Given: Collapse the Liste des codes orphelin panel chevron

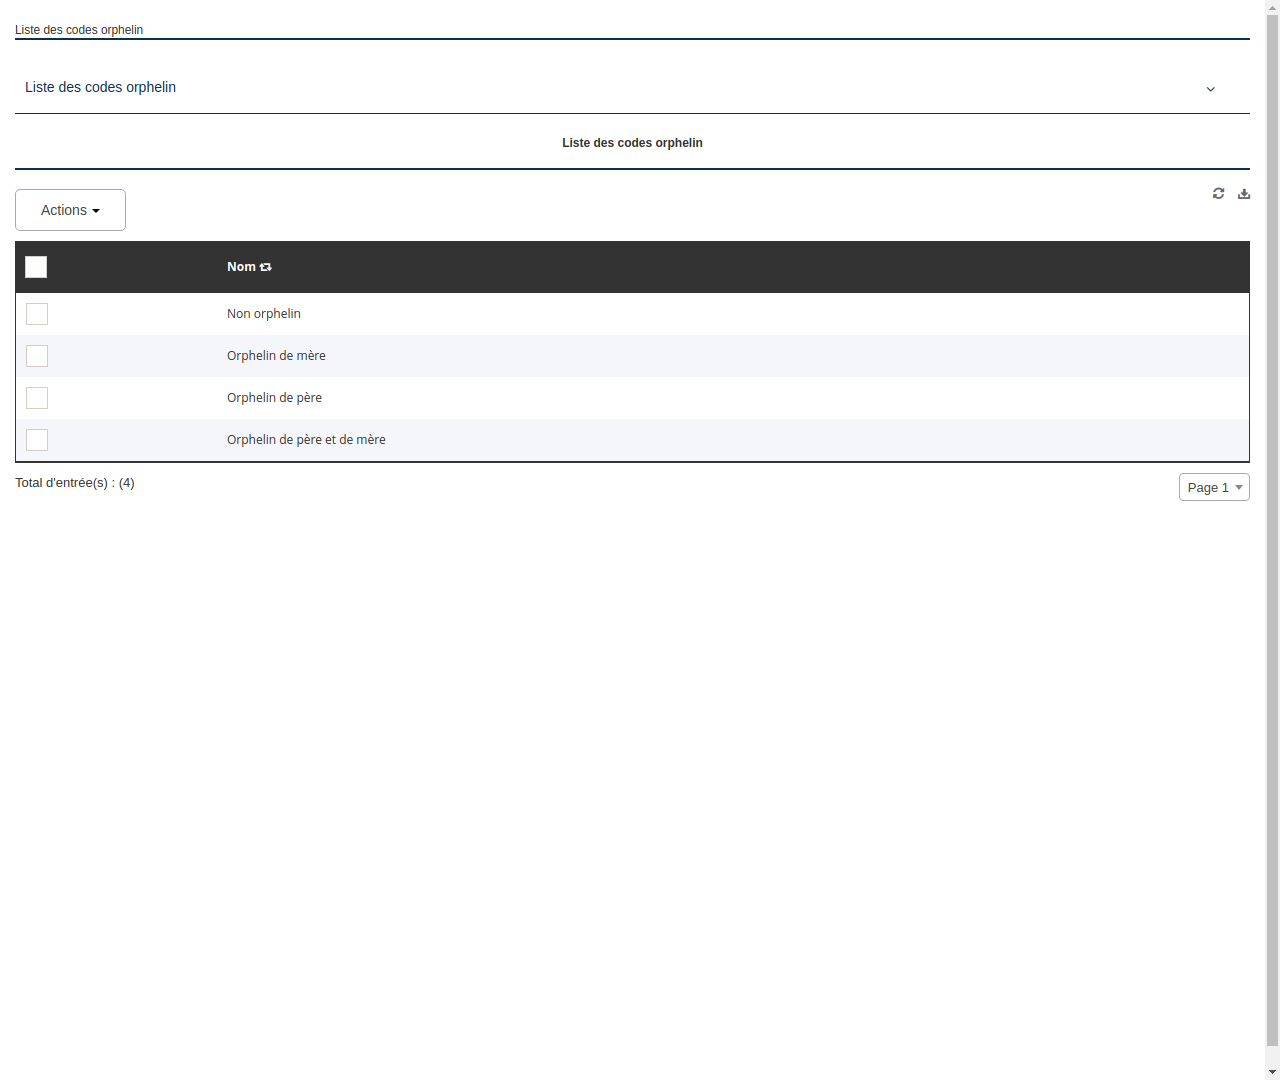Looking at the screenshot, I should click(1211, 89).
